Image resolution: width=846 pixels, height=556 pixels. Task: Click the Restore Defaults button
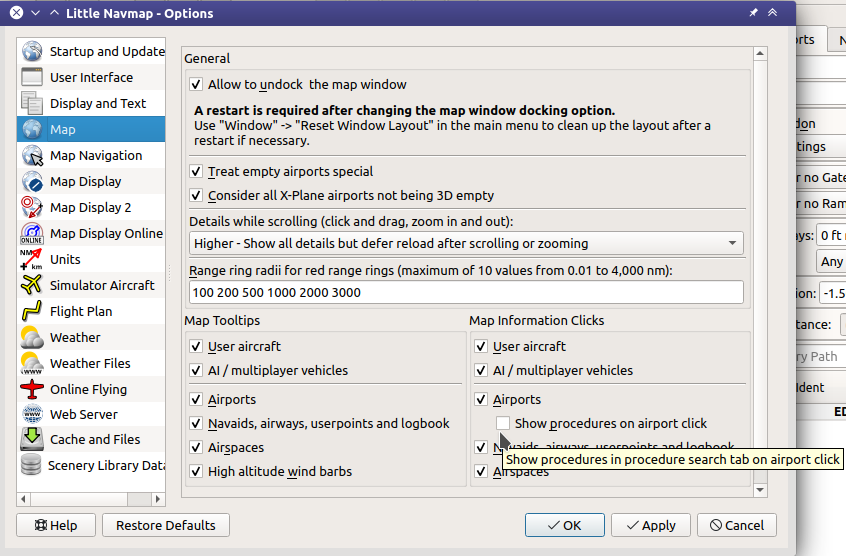pyautogui.click(x=166, y=525)
